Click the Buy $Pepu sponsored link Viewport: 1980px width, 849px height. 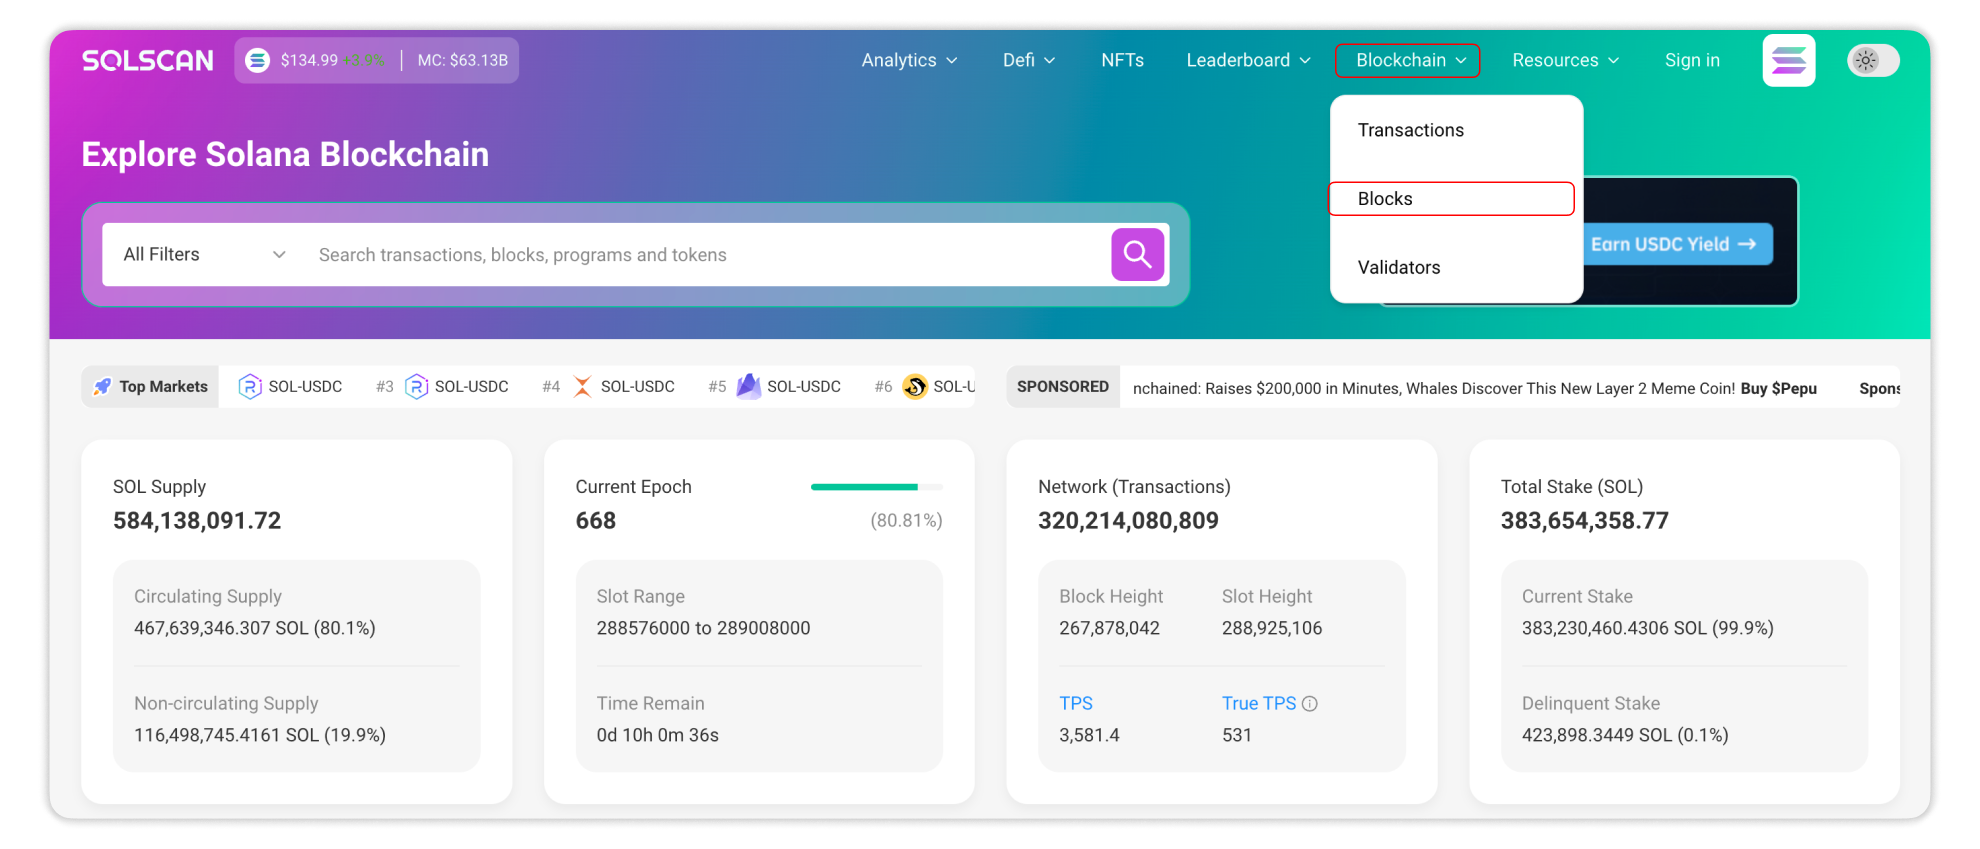coord(1779,388)
